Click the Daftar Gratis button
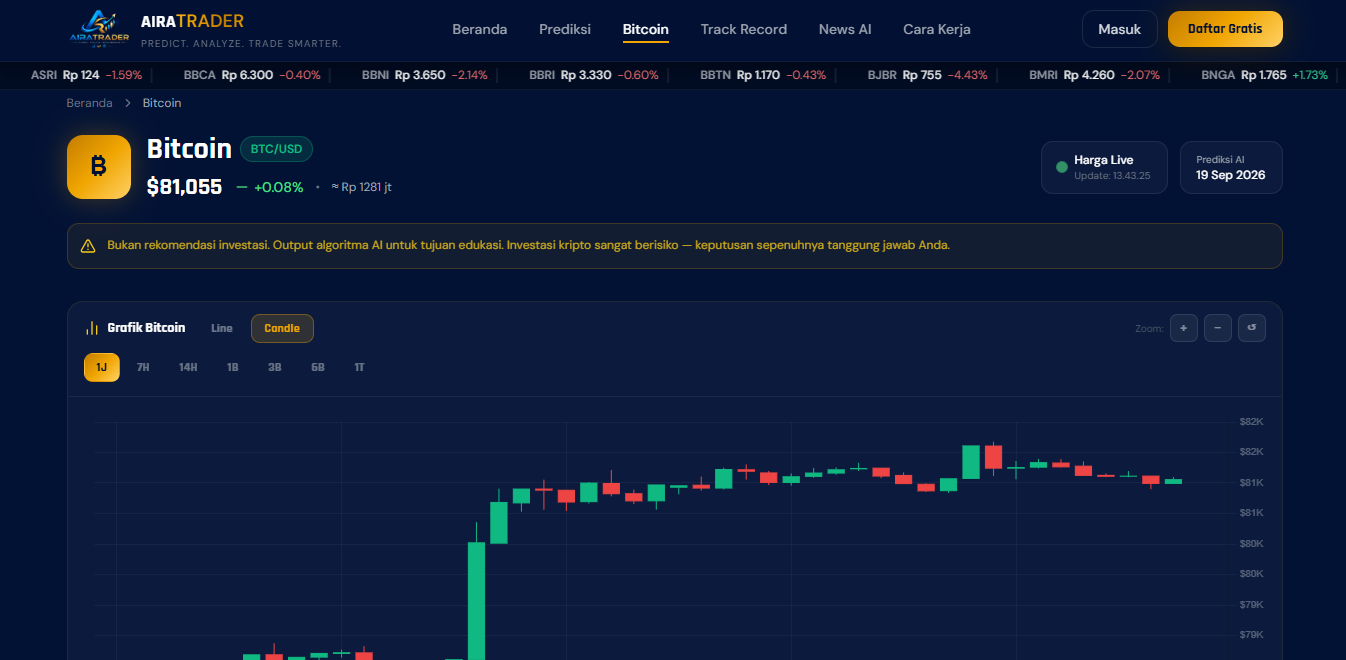 click(x=1225, y=29)
